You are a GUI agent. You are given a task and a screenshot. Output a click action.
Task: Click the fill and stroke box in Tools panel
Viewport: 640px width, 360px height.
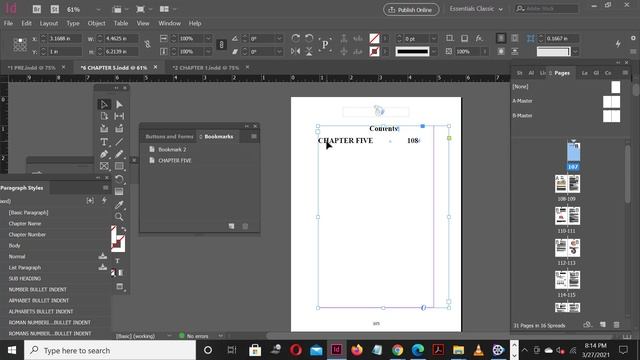point(118,240)
